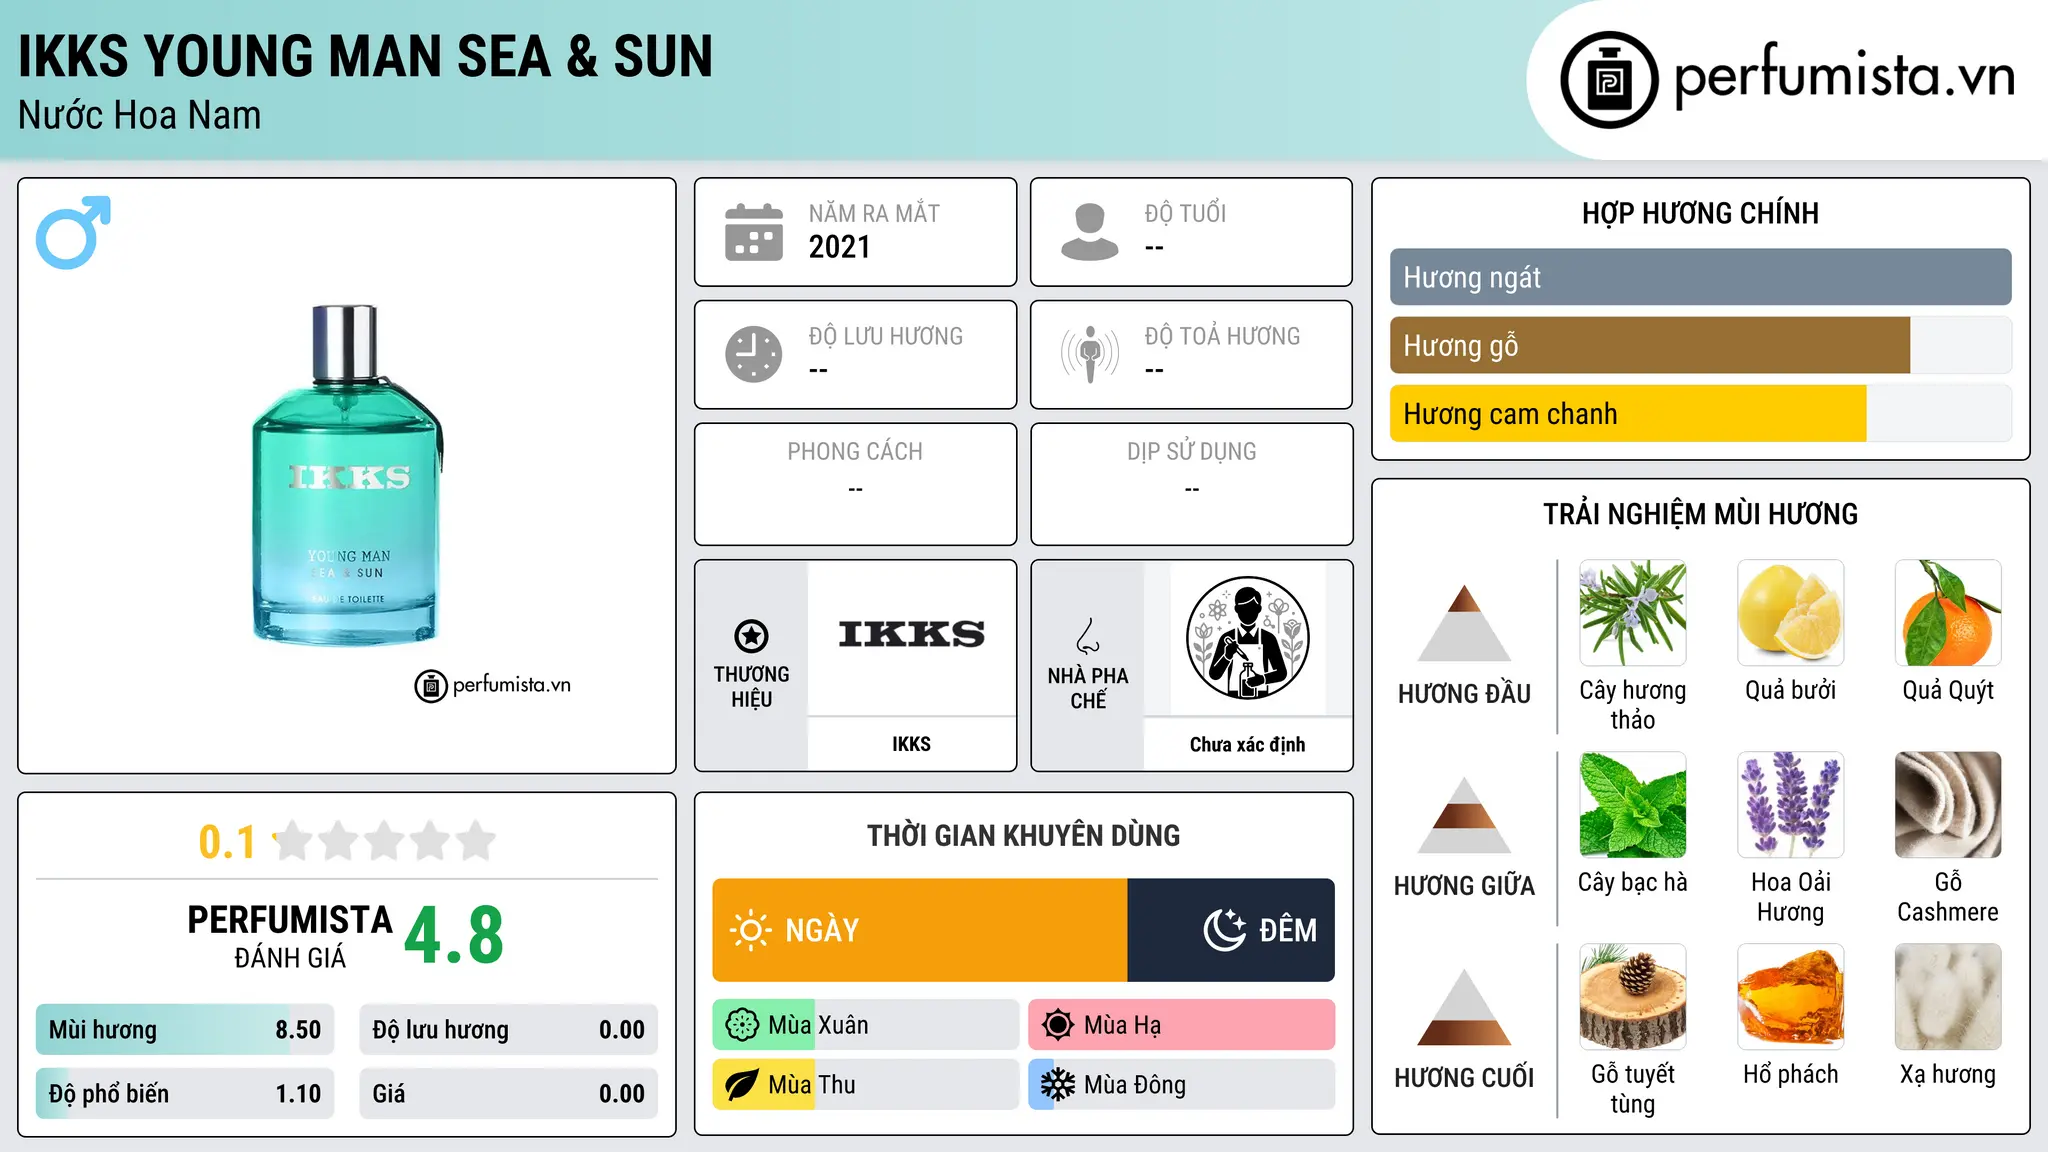Click the Hương Giữa pyramid icon
2048x1152 pixels.
pos(1464,815)
